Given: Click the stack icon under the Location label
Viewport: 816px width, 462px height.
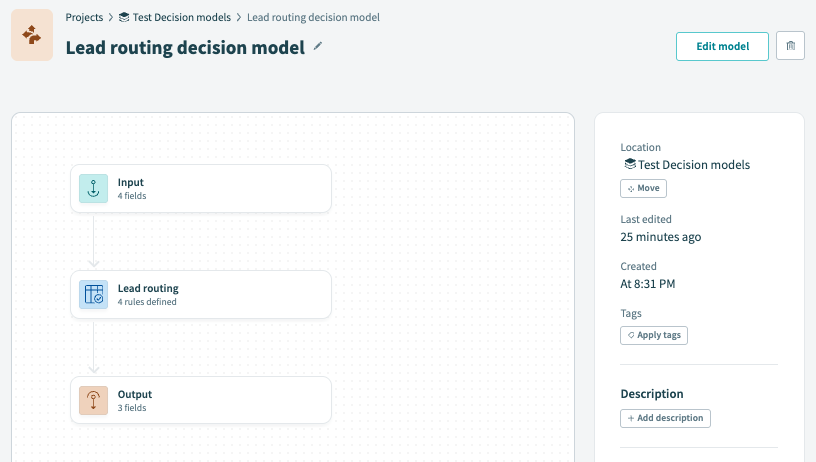Looking at the screenshot, I should [630, 164].
